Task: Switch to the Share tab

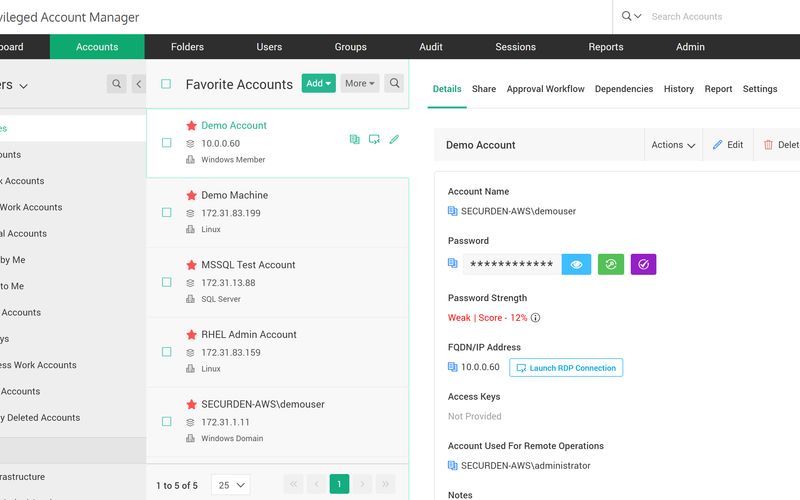Action: [484, 89]
